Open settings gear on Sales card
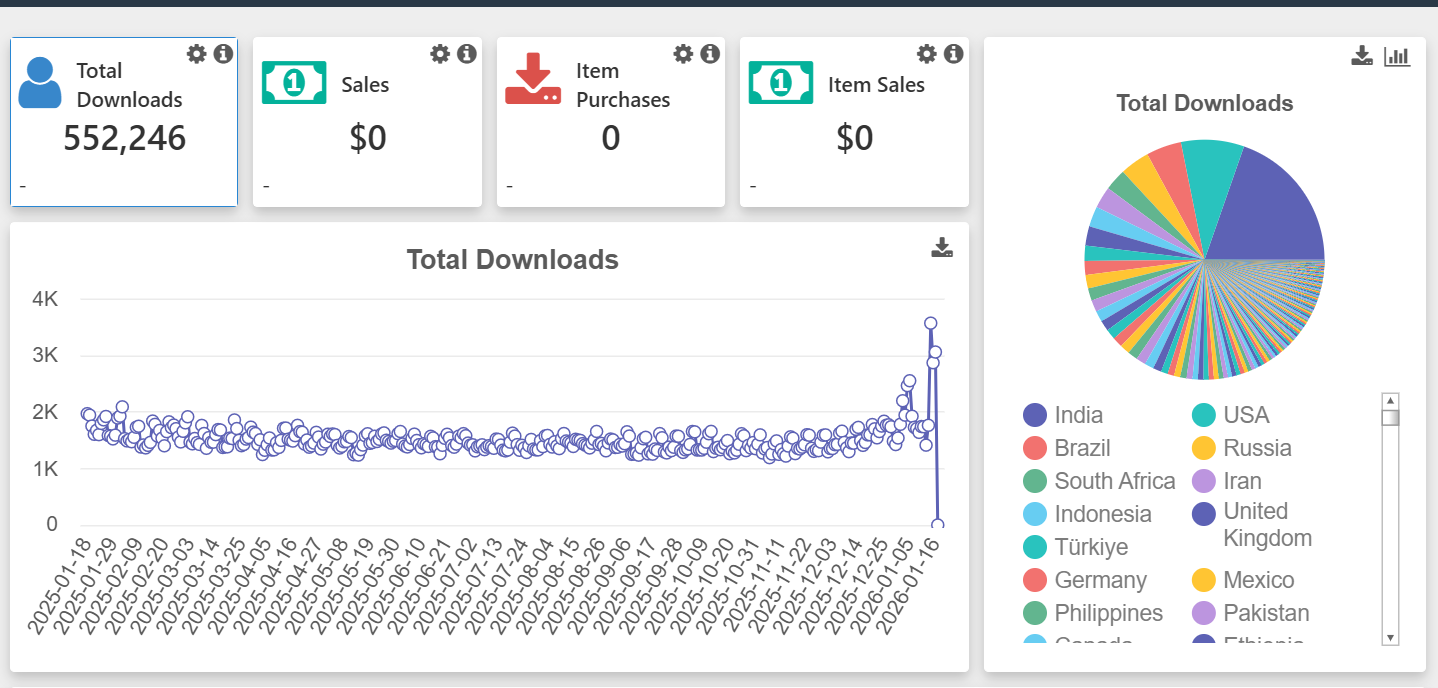Viewport: 1438px width, 688px height. pos(440,54)
